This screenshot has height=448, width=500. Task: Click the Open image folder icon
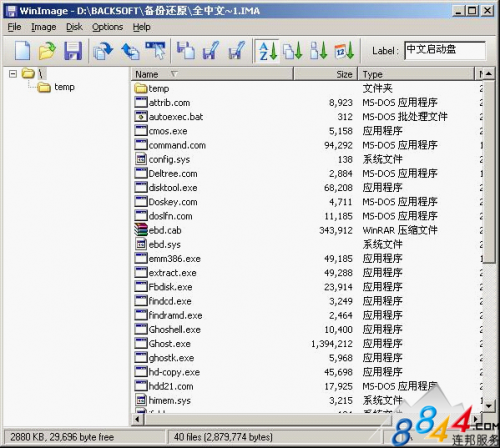click(x=47, y=51)
